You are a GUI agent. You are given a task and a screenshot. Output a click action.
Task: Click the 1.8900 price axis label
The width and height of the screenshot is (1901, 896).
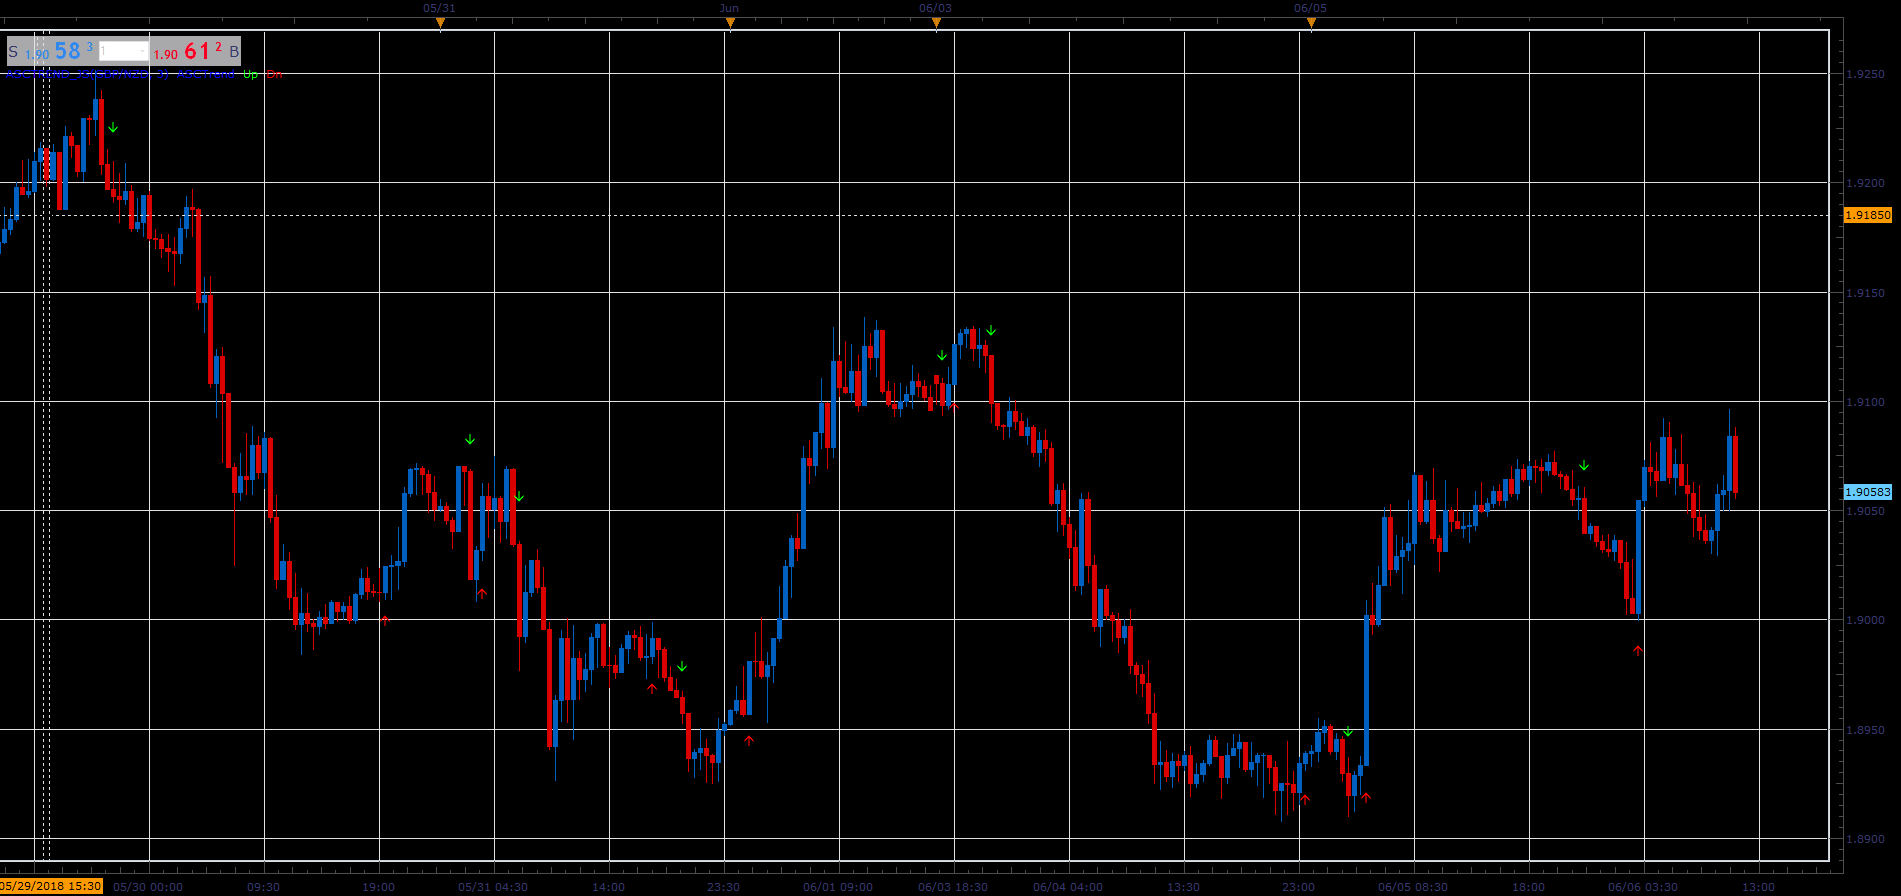(1865, 839)
